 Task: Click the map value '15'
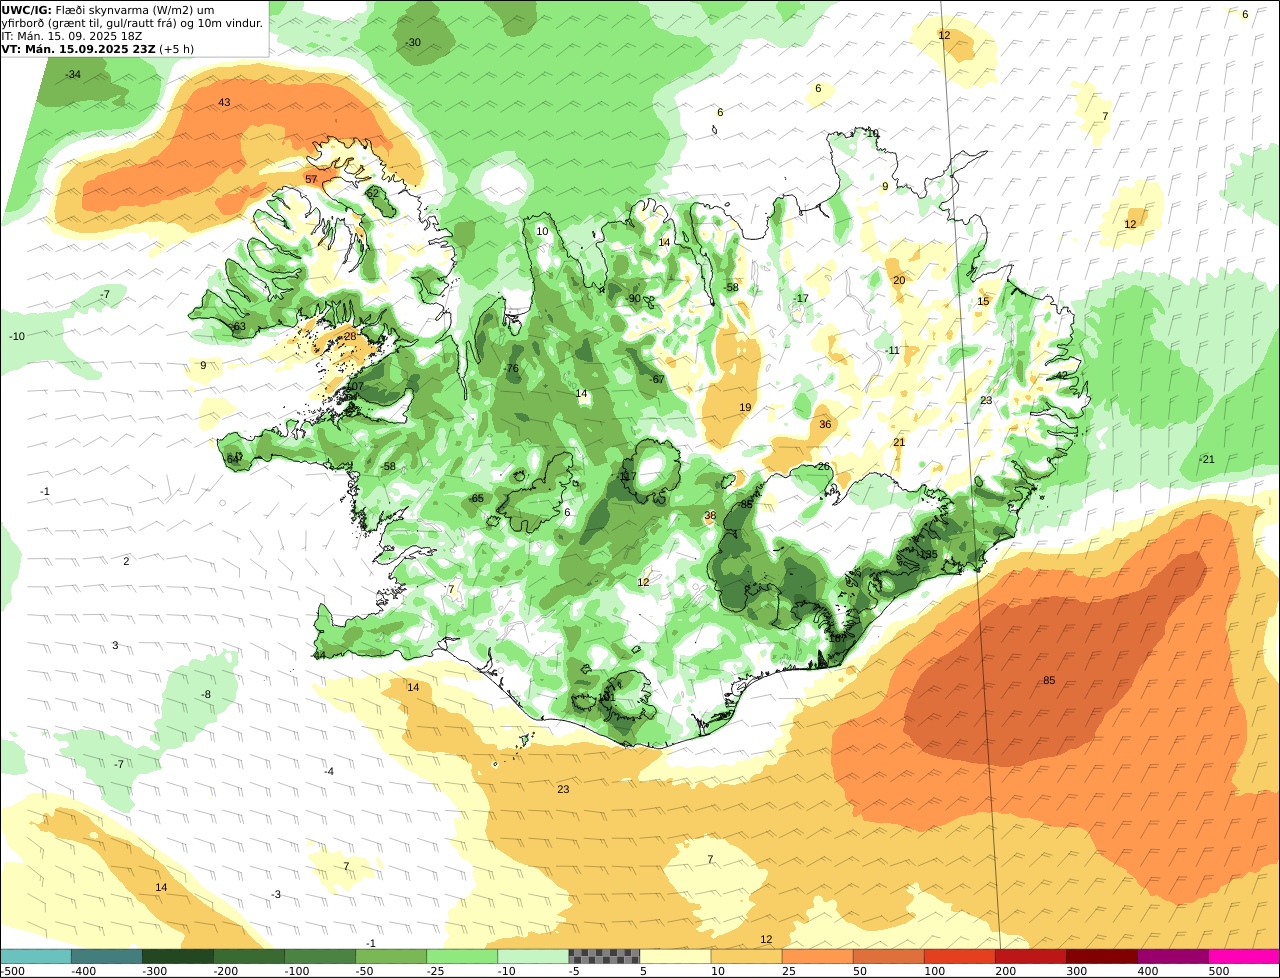pyautogui.click(x=983, y=302)
